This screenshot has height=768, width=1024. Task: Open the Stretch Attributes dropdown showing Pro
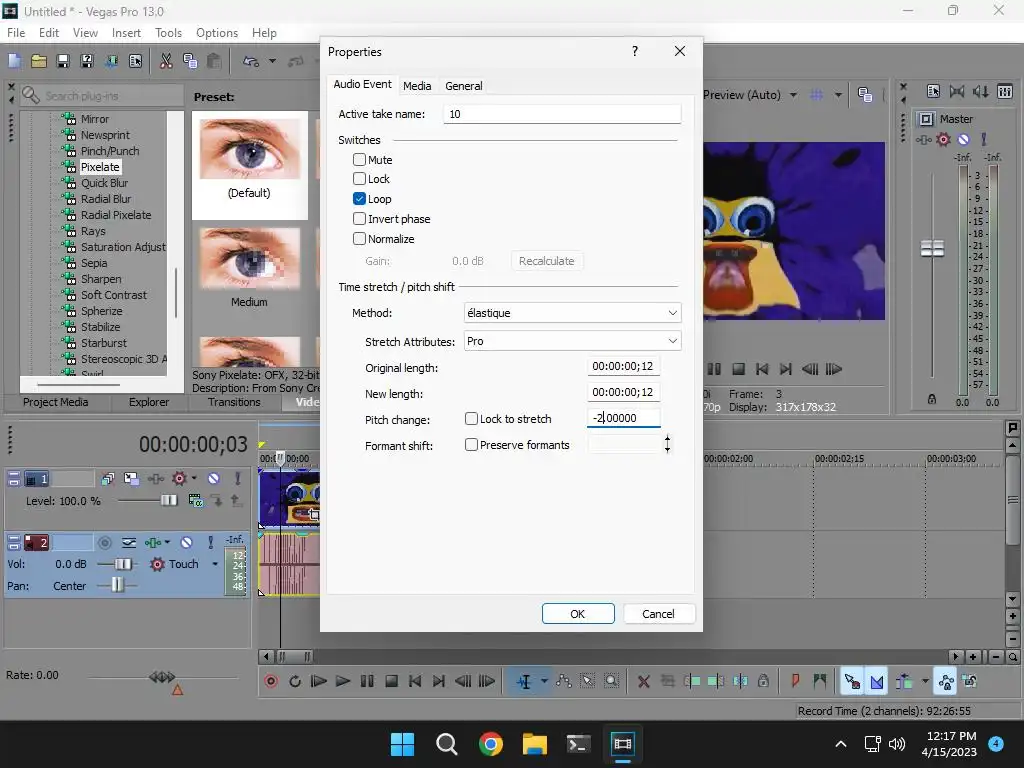click(x=572, y=341)
